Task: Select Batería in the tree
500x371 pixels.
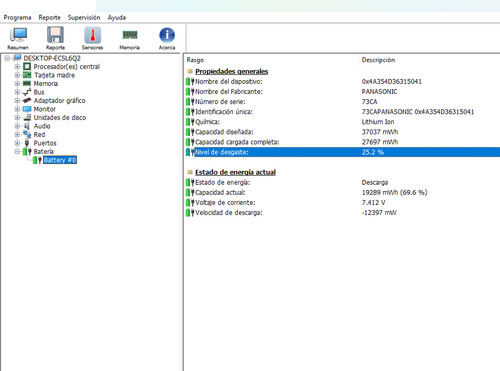Action: click(43, 152)
